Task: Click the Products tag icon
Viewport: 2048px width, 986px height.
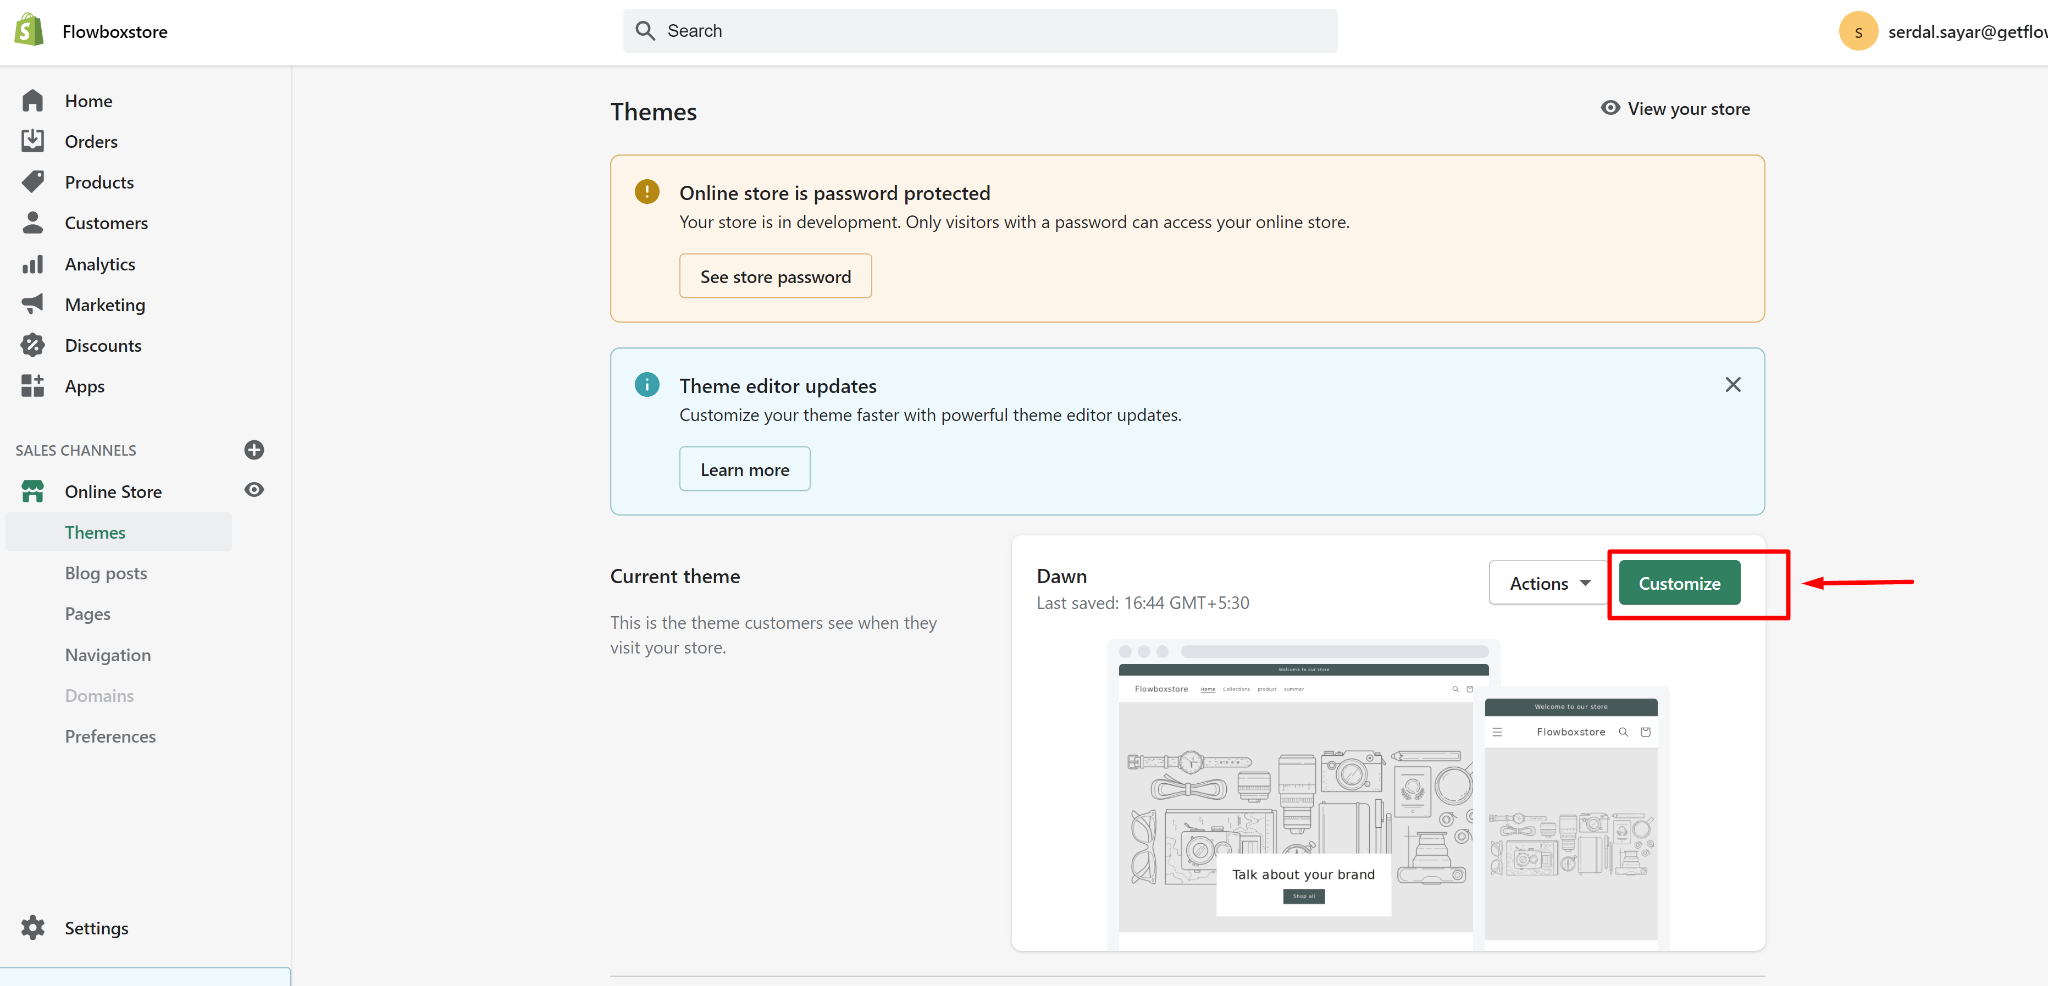Action: [33, 182]
